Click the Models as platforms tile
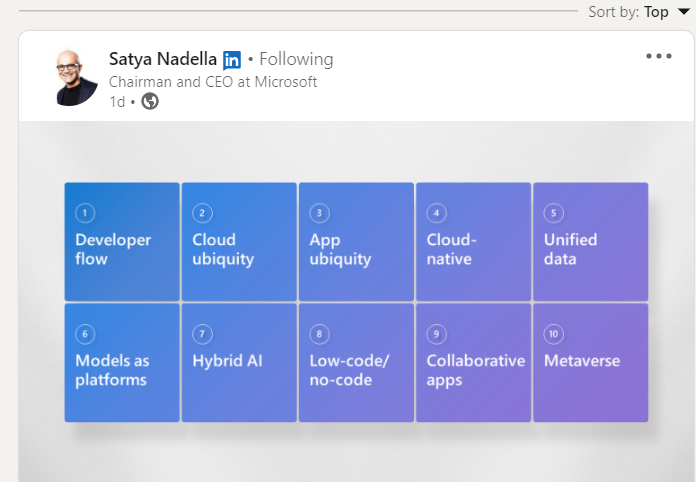Screen dimensions: 696x482 pyautogui.click(x=122, y=363)
